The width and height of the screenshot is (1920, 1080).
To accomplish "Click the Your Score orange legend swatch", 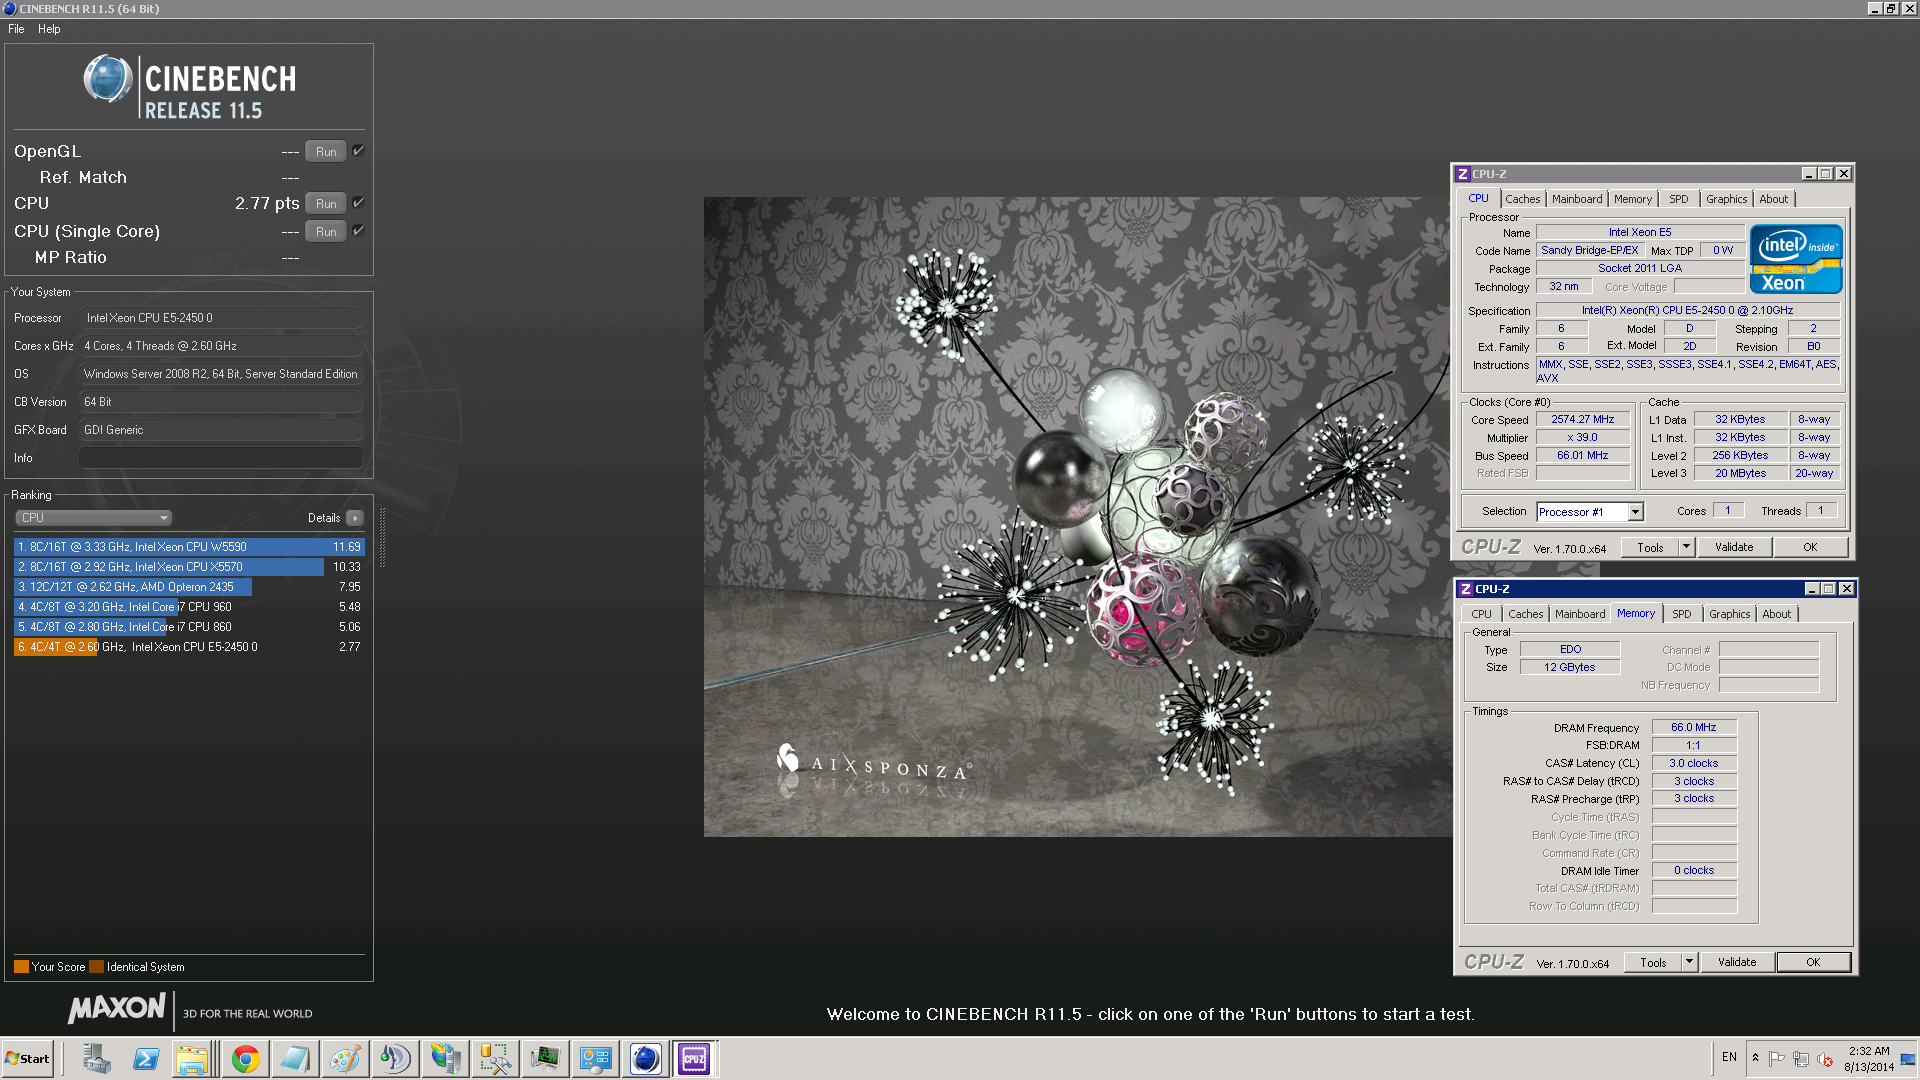I will click(x=21, y=967).
